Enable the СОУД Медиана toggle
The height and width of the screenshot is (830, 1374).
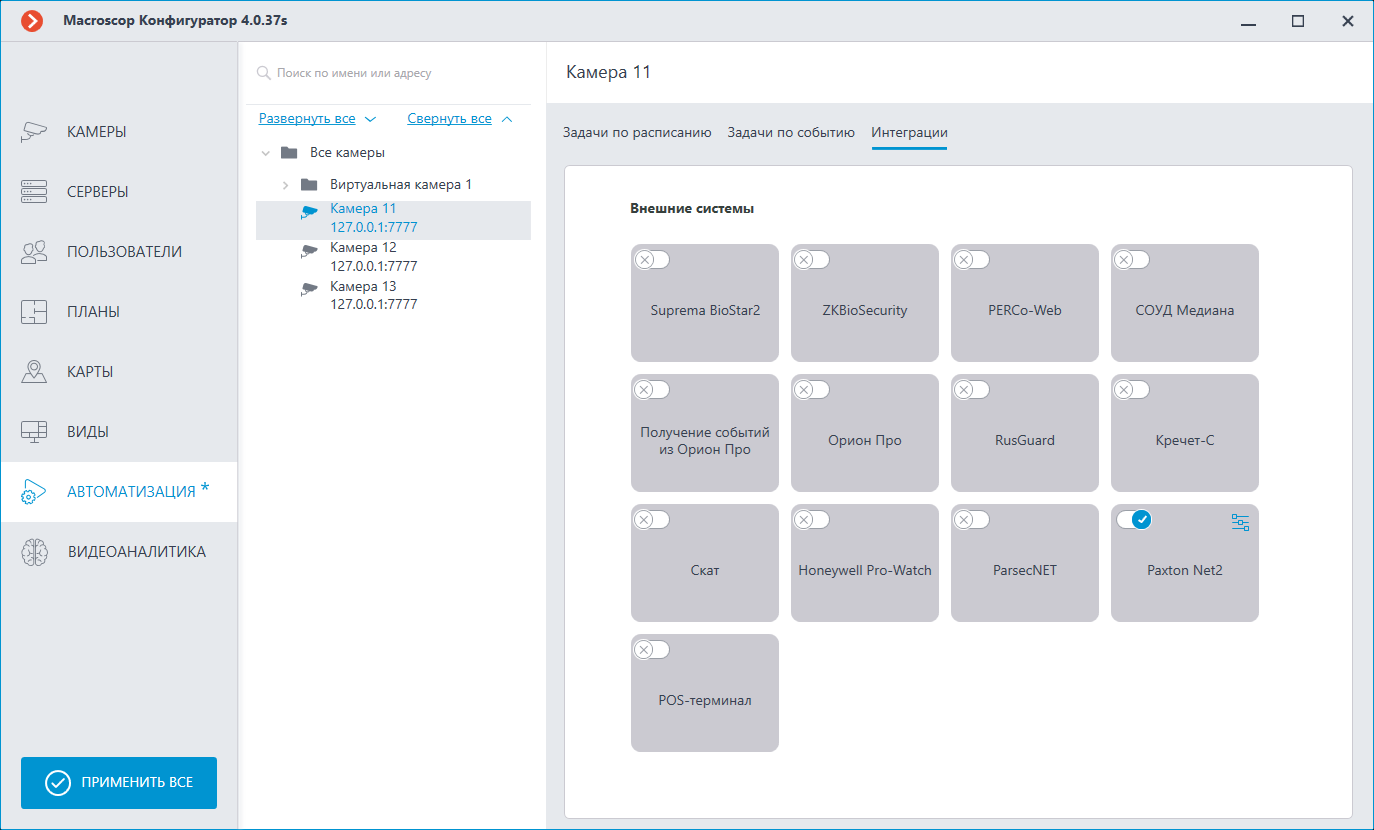(x=1132, y=260)
